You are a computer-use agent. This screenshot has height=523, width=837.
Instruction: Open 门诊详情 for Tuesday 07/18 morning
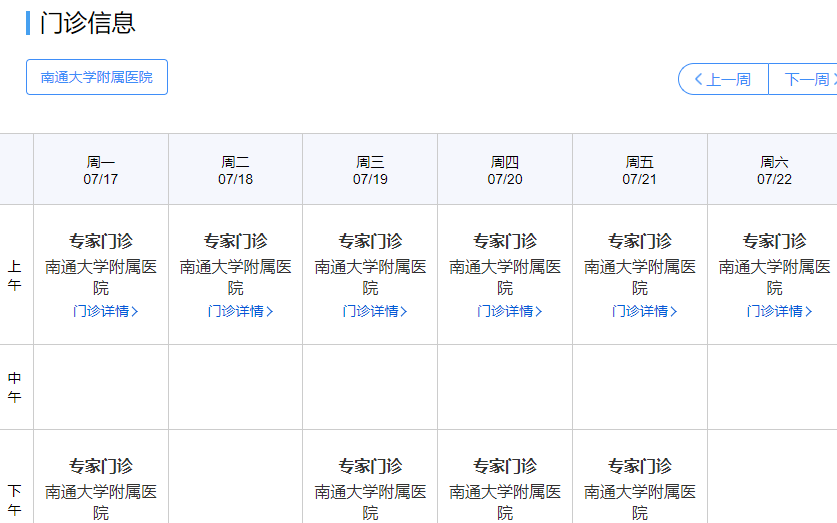[x=240, y=311]
